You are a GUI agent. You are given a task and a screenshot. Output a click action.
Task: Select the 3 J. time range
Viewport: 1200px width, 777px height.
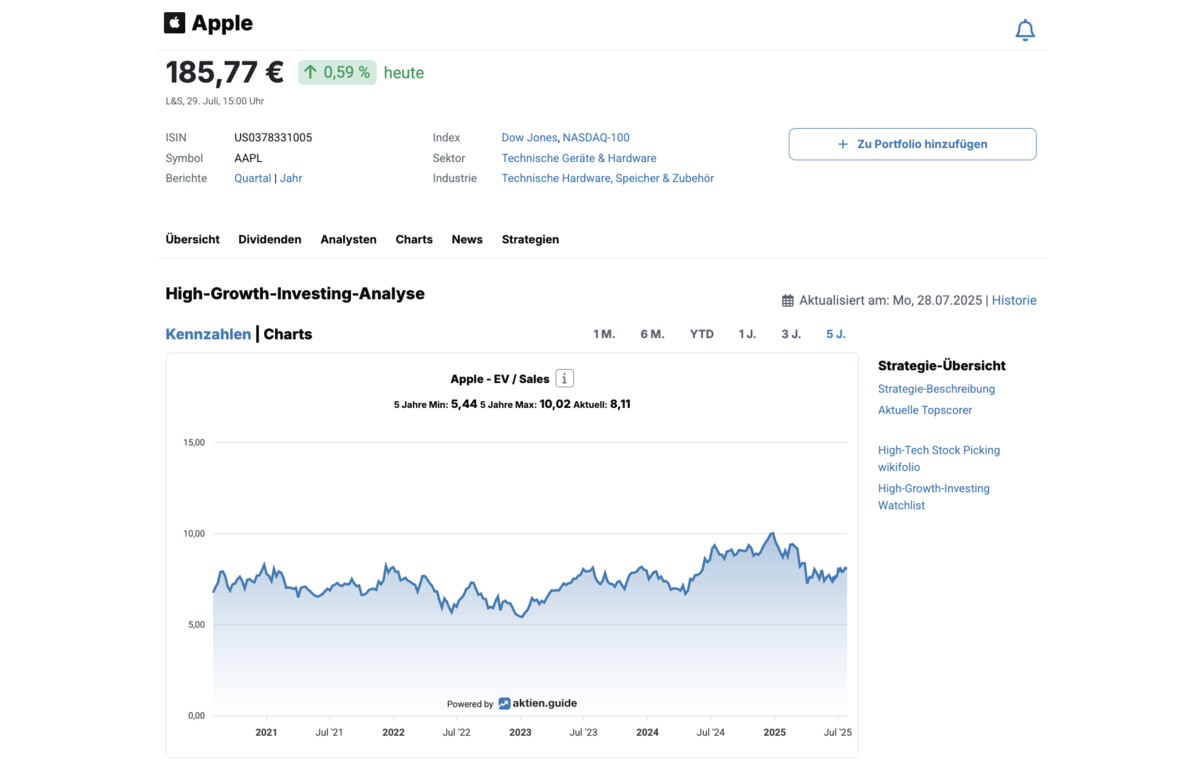[x=791, y=334]
